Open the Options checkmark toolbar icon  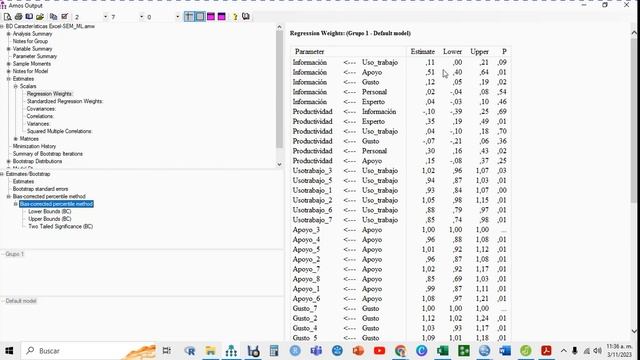point(64,17)
